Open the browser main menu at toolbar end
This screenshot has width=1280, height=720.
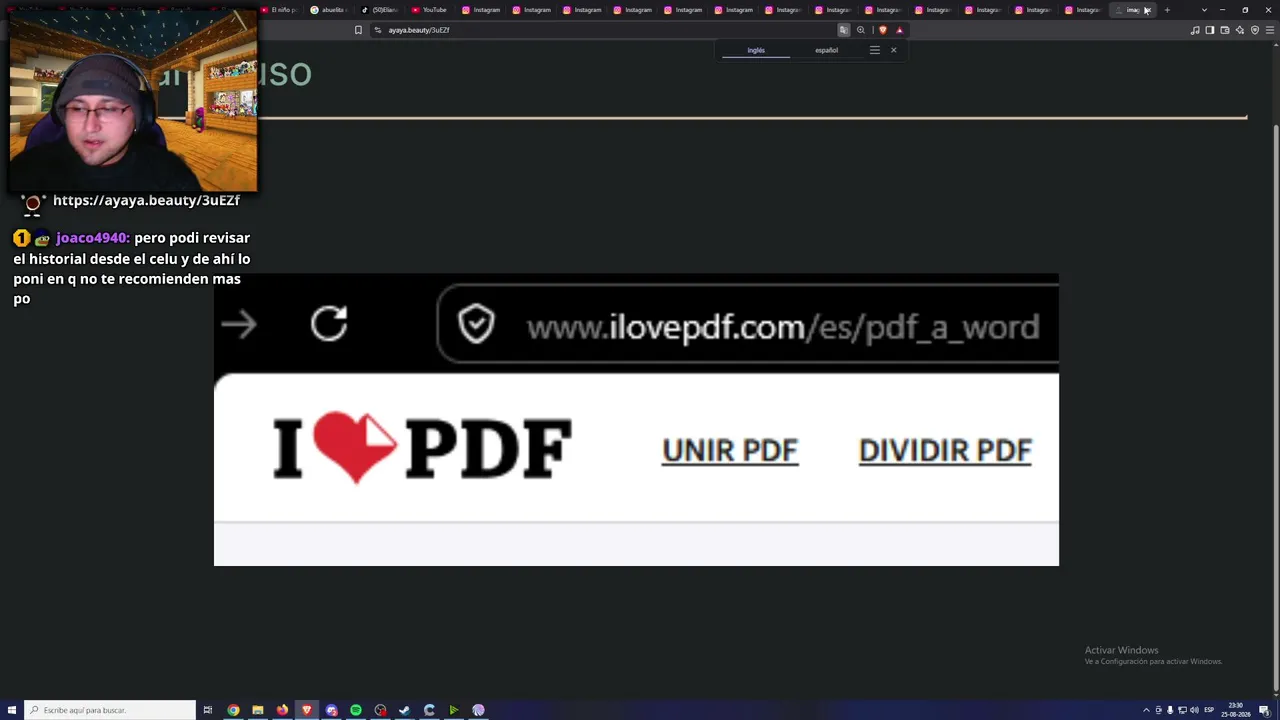[1269, 30]
